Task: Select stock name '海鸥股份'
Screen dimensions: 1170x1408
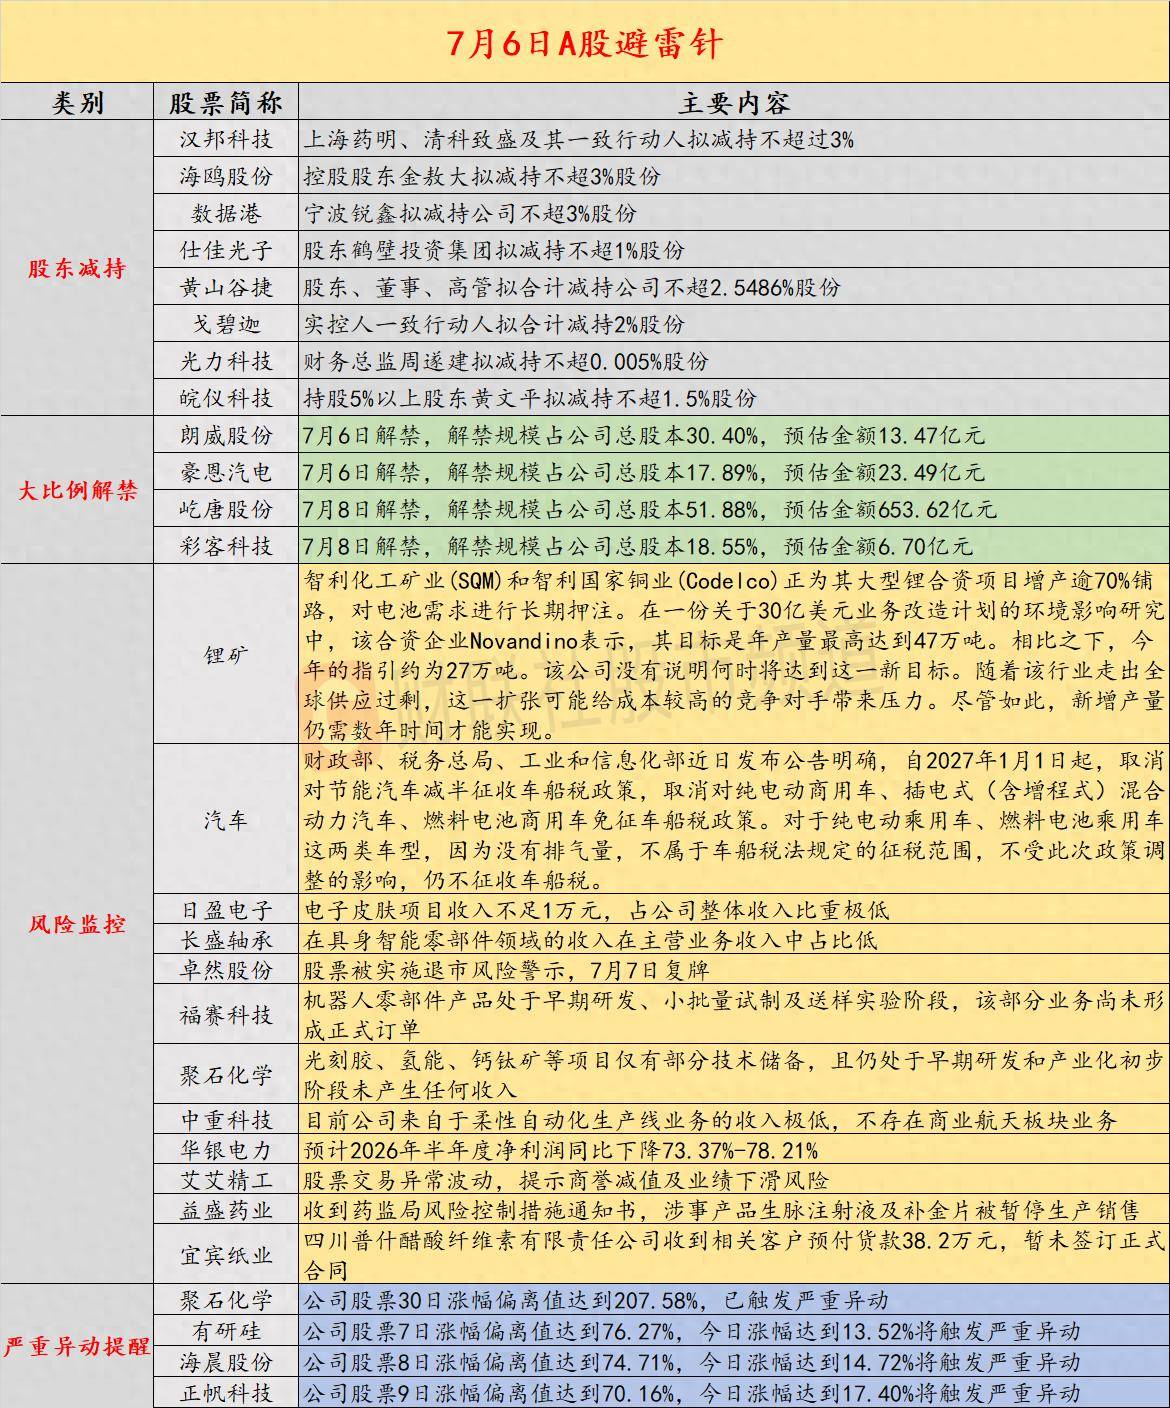Action: (226, 176)
